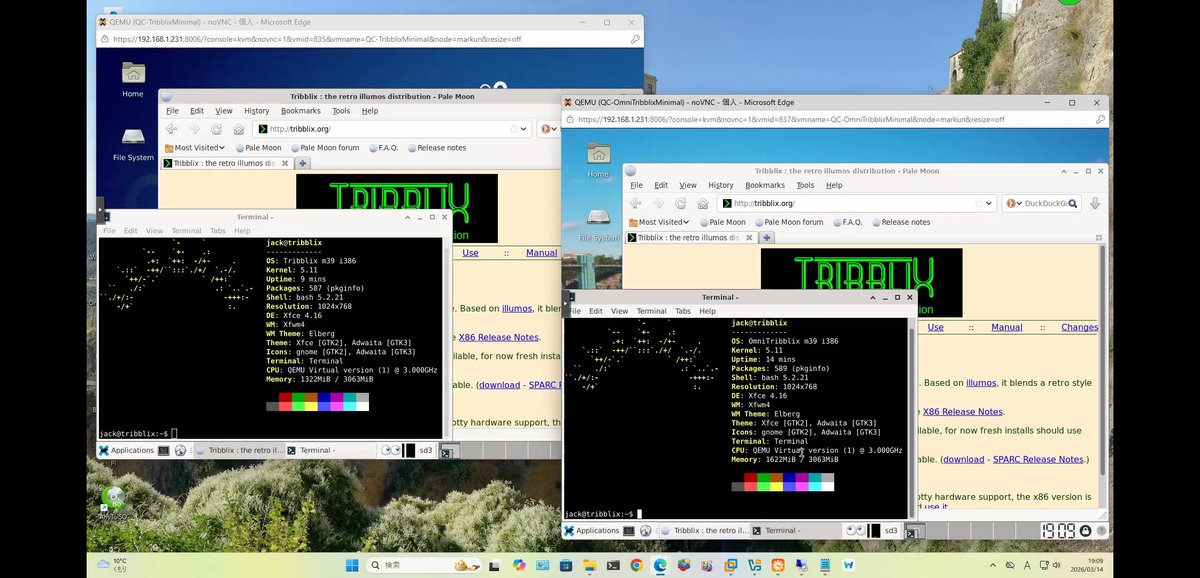Open Applications menu in OmniTribblixMinimal panel
1200x578 pixels.
[591, 531]
